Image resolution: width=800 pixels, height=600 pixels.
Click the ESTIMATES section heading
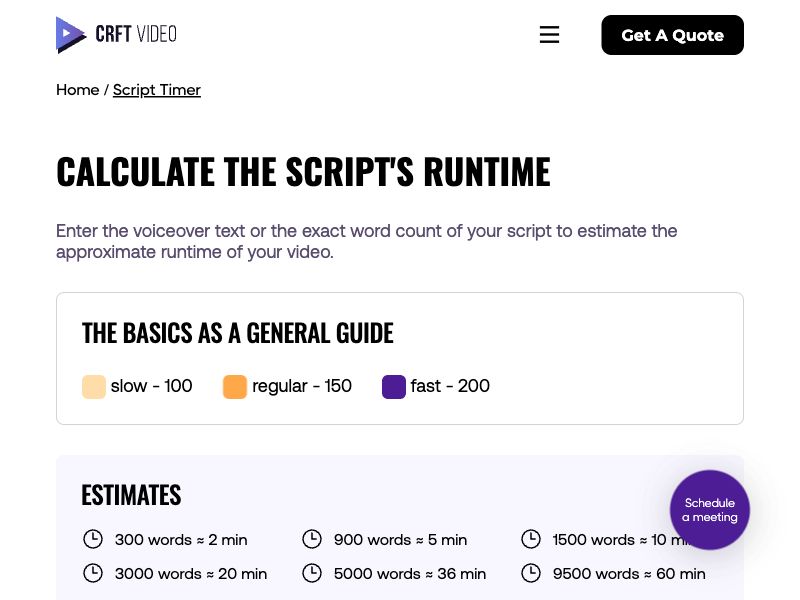pos(131,494)
